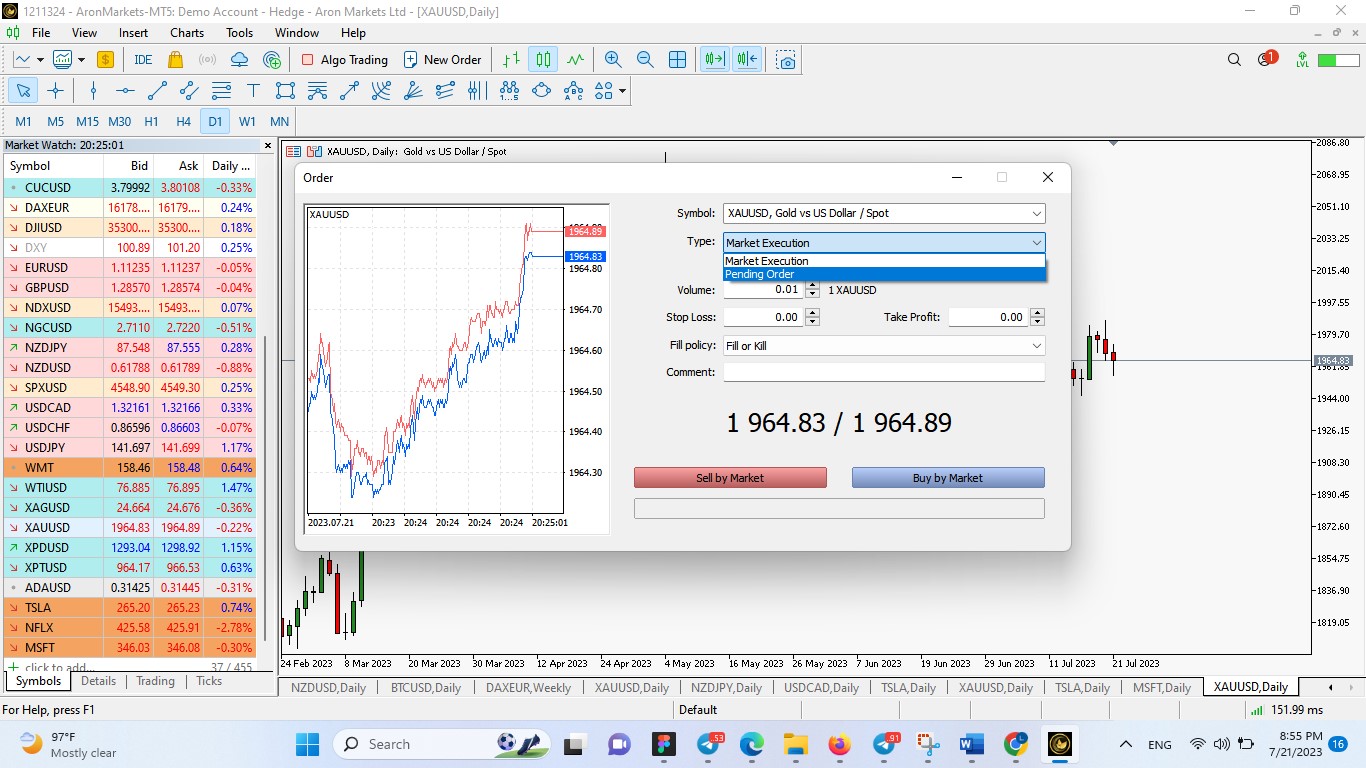Click the Comment field in the Order dialog
The height and width of the screenshot is (768, 1366).
pos(884,372)
